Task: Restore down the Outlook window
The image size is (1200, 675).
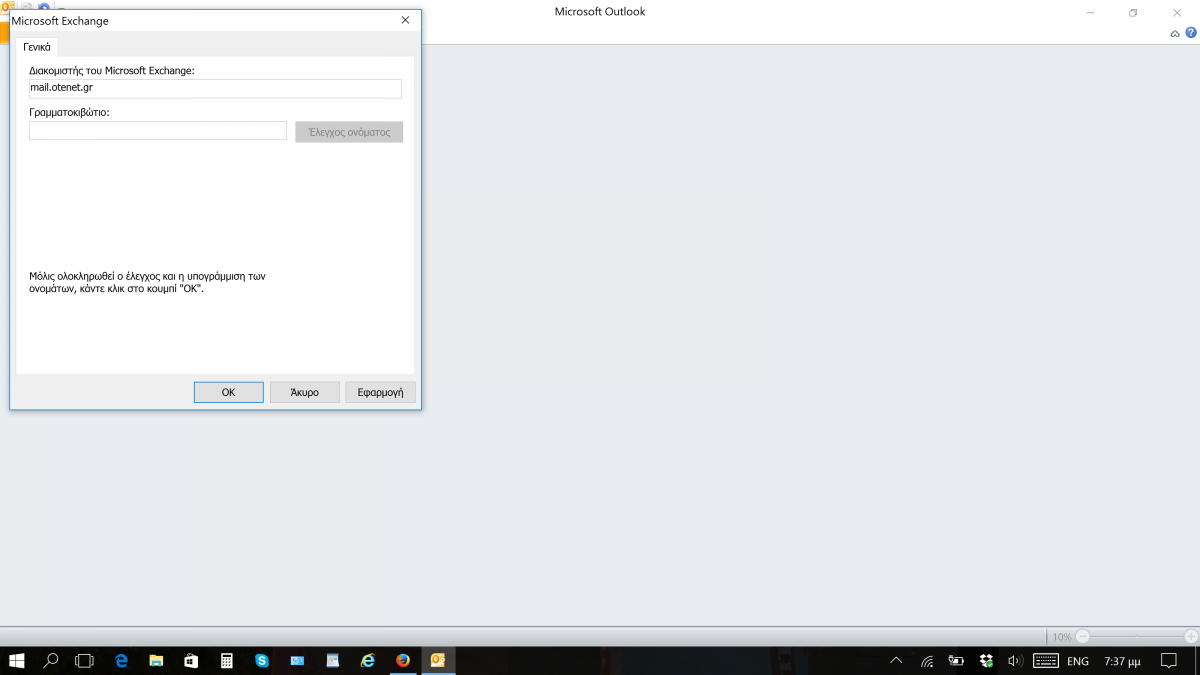Action: click(x=1133, y=12)
